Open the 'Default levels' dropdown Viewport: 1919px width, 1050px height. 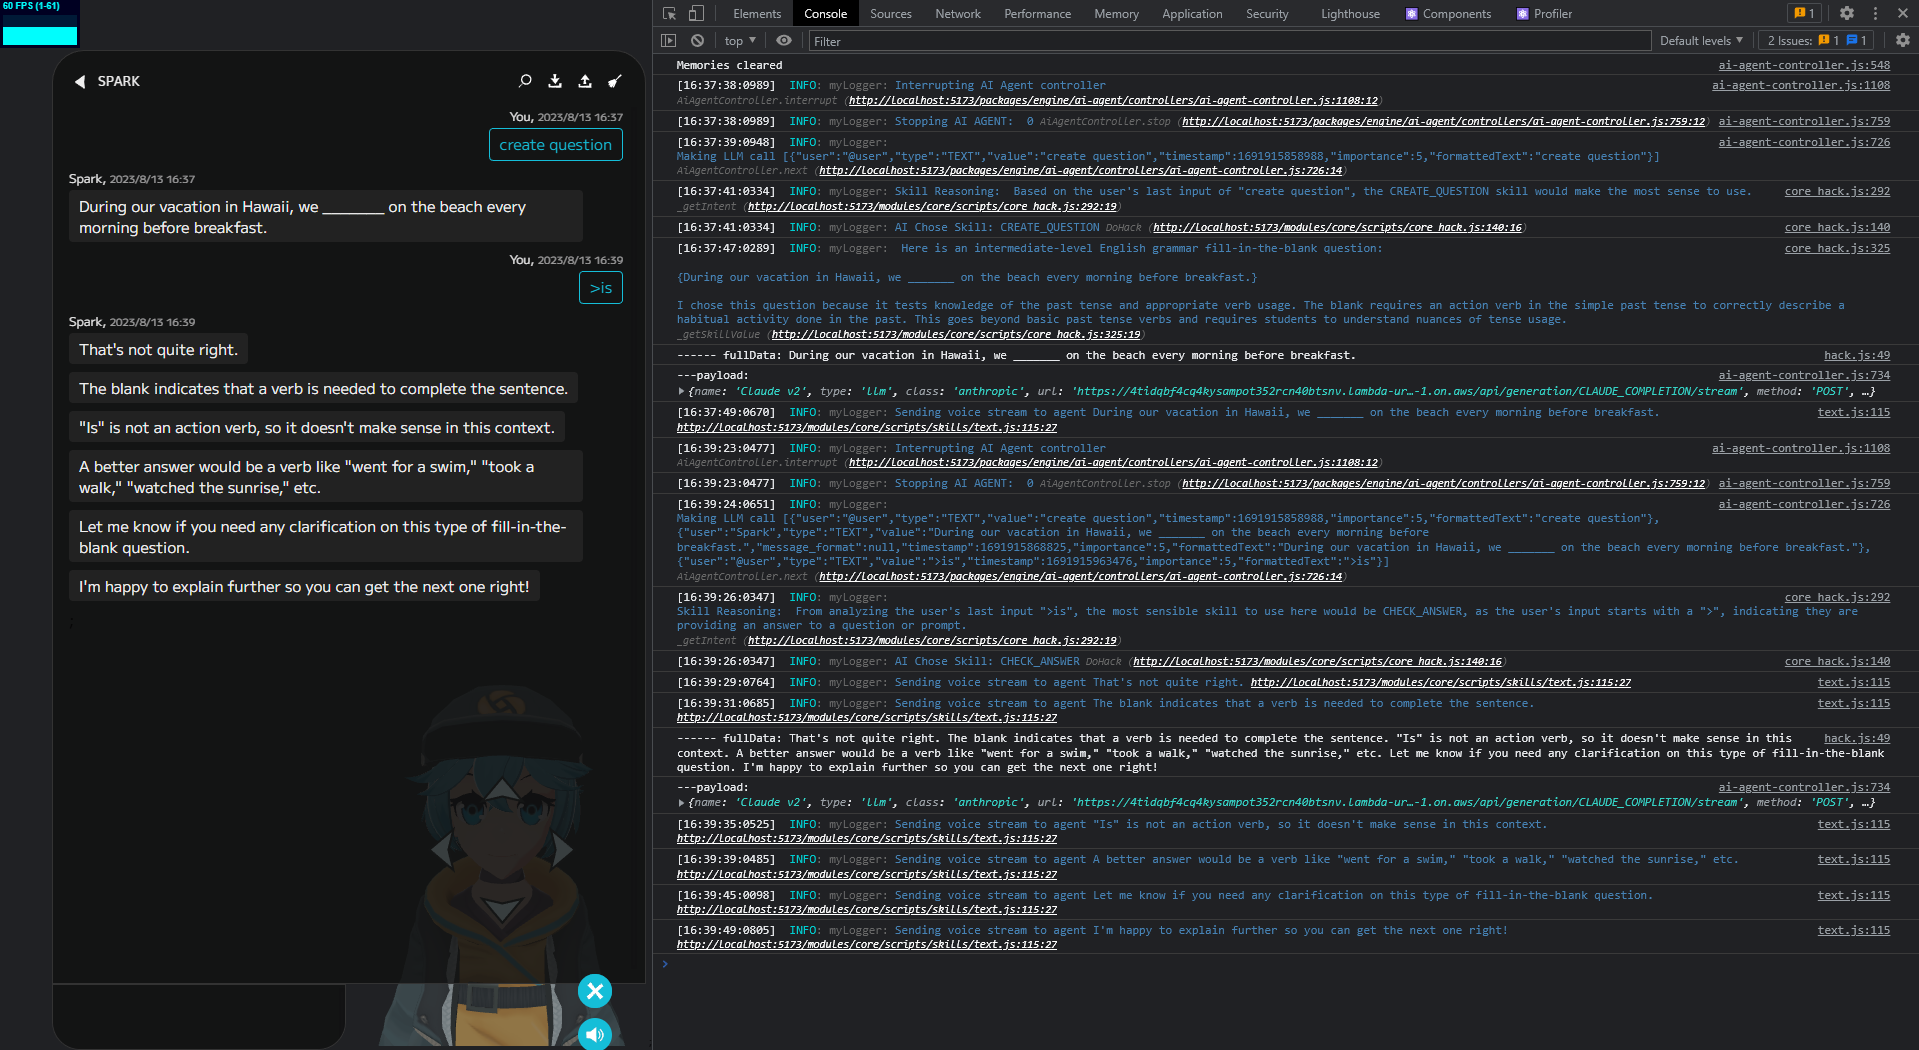tap(1701, 40)
